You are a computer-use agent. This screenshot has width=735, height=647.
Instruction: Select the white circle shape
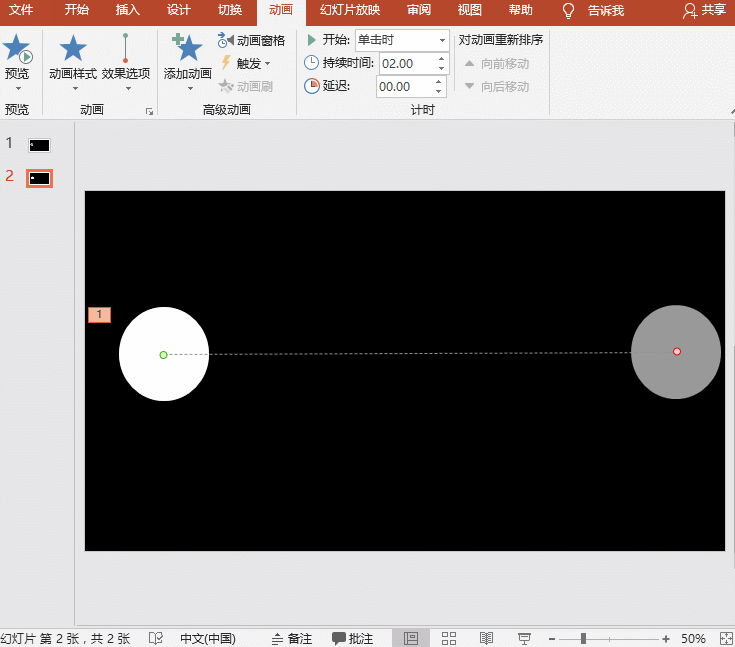(x=164, y=354)
